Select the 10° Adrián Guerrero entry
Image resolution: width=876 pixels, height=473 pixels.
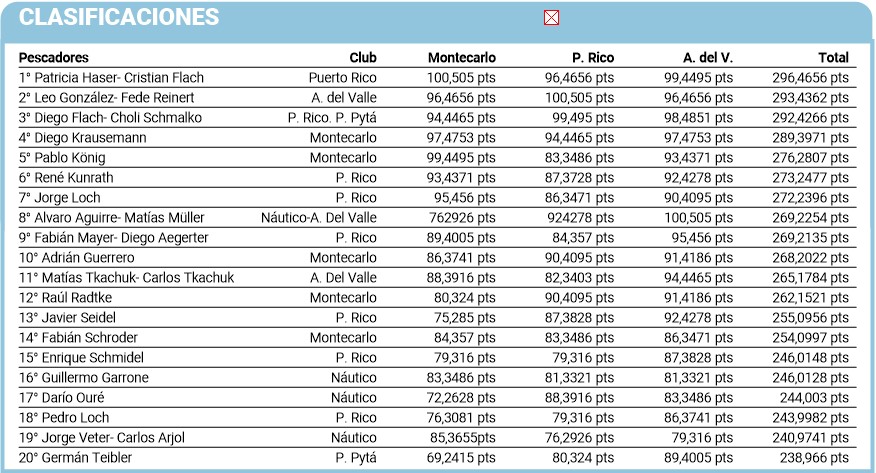pyautogui.click(x=78, y=258)
